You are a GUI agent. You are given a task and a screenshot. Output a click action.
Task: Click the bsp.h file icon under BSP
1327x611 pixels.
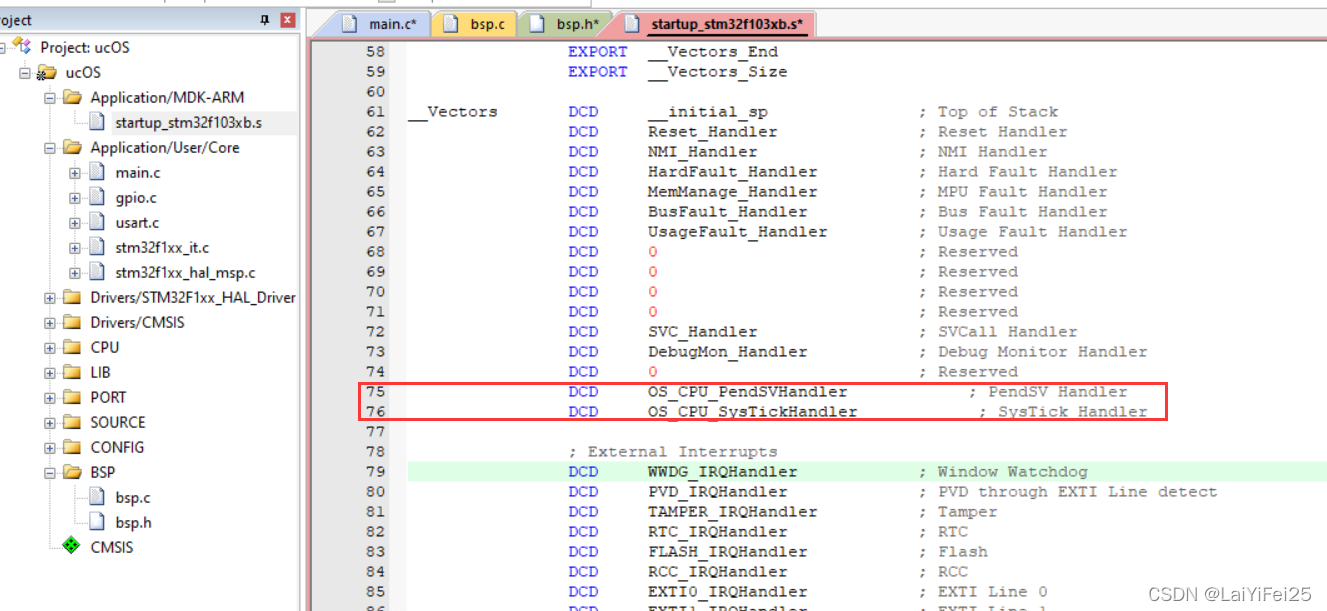pos(96,522)
